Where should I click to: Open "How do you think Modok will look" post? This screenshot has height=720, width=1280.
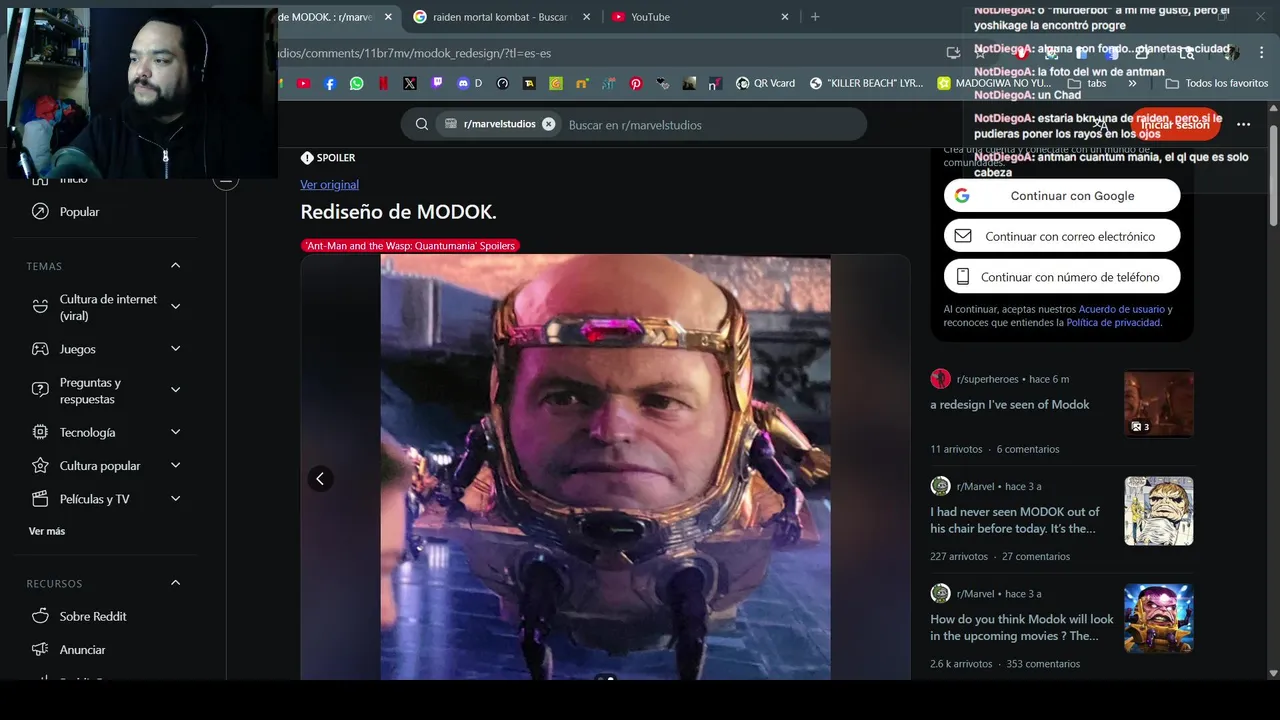click(1022, 627)
